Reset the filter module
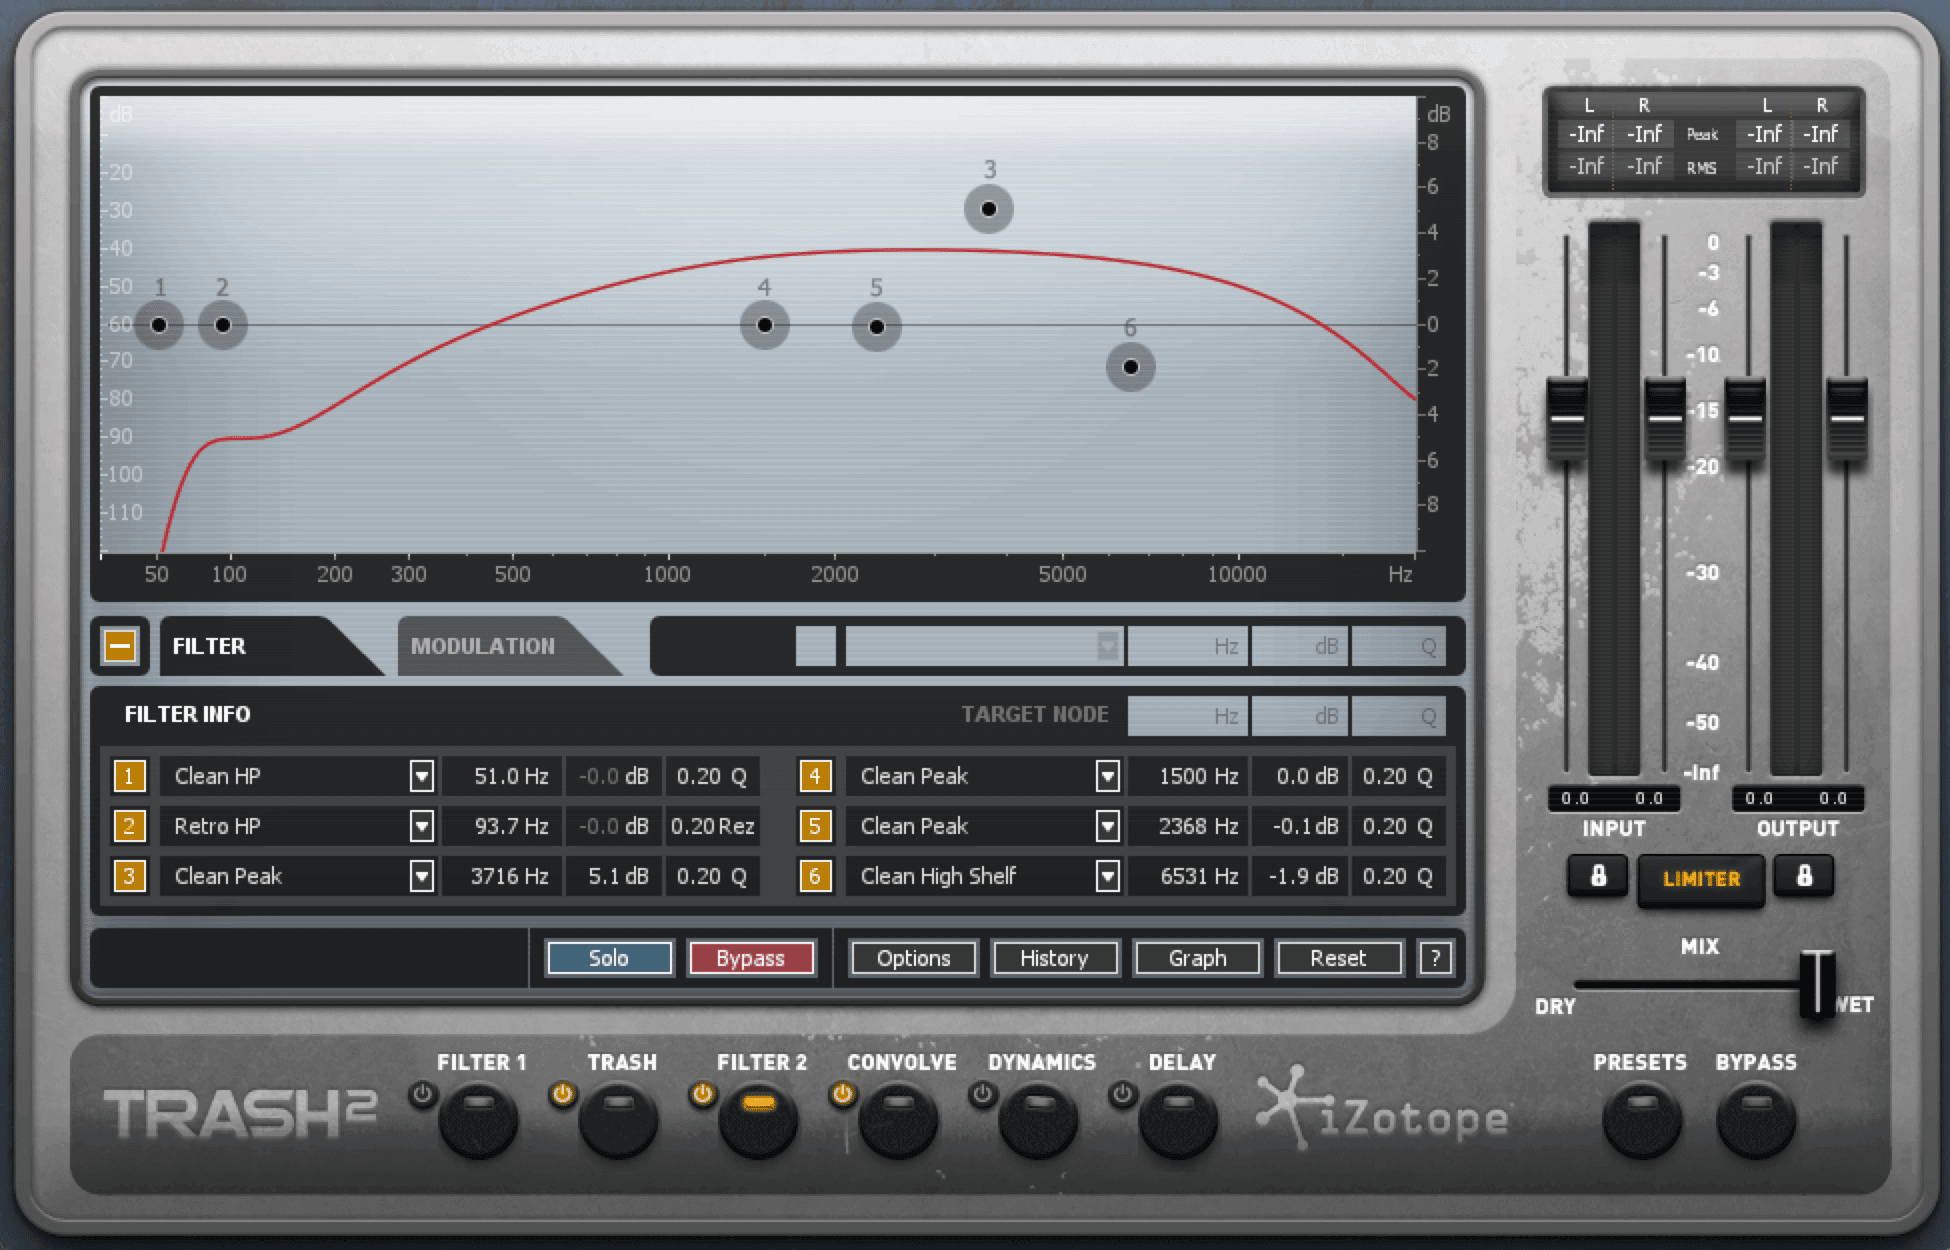The image size is (1950, 1250). tap(1339, 958)
